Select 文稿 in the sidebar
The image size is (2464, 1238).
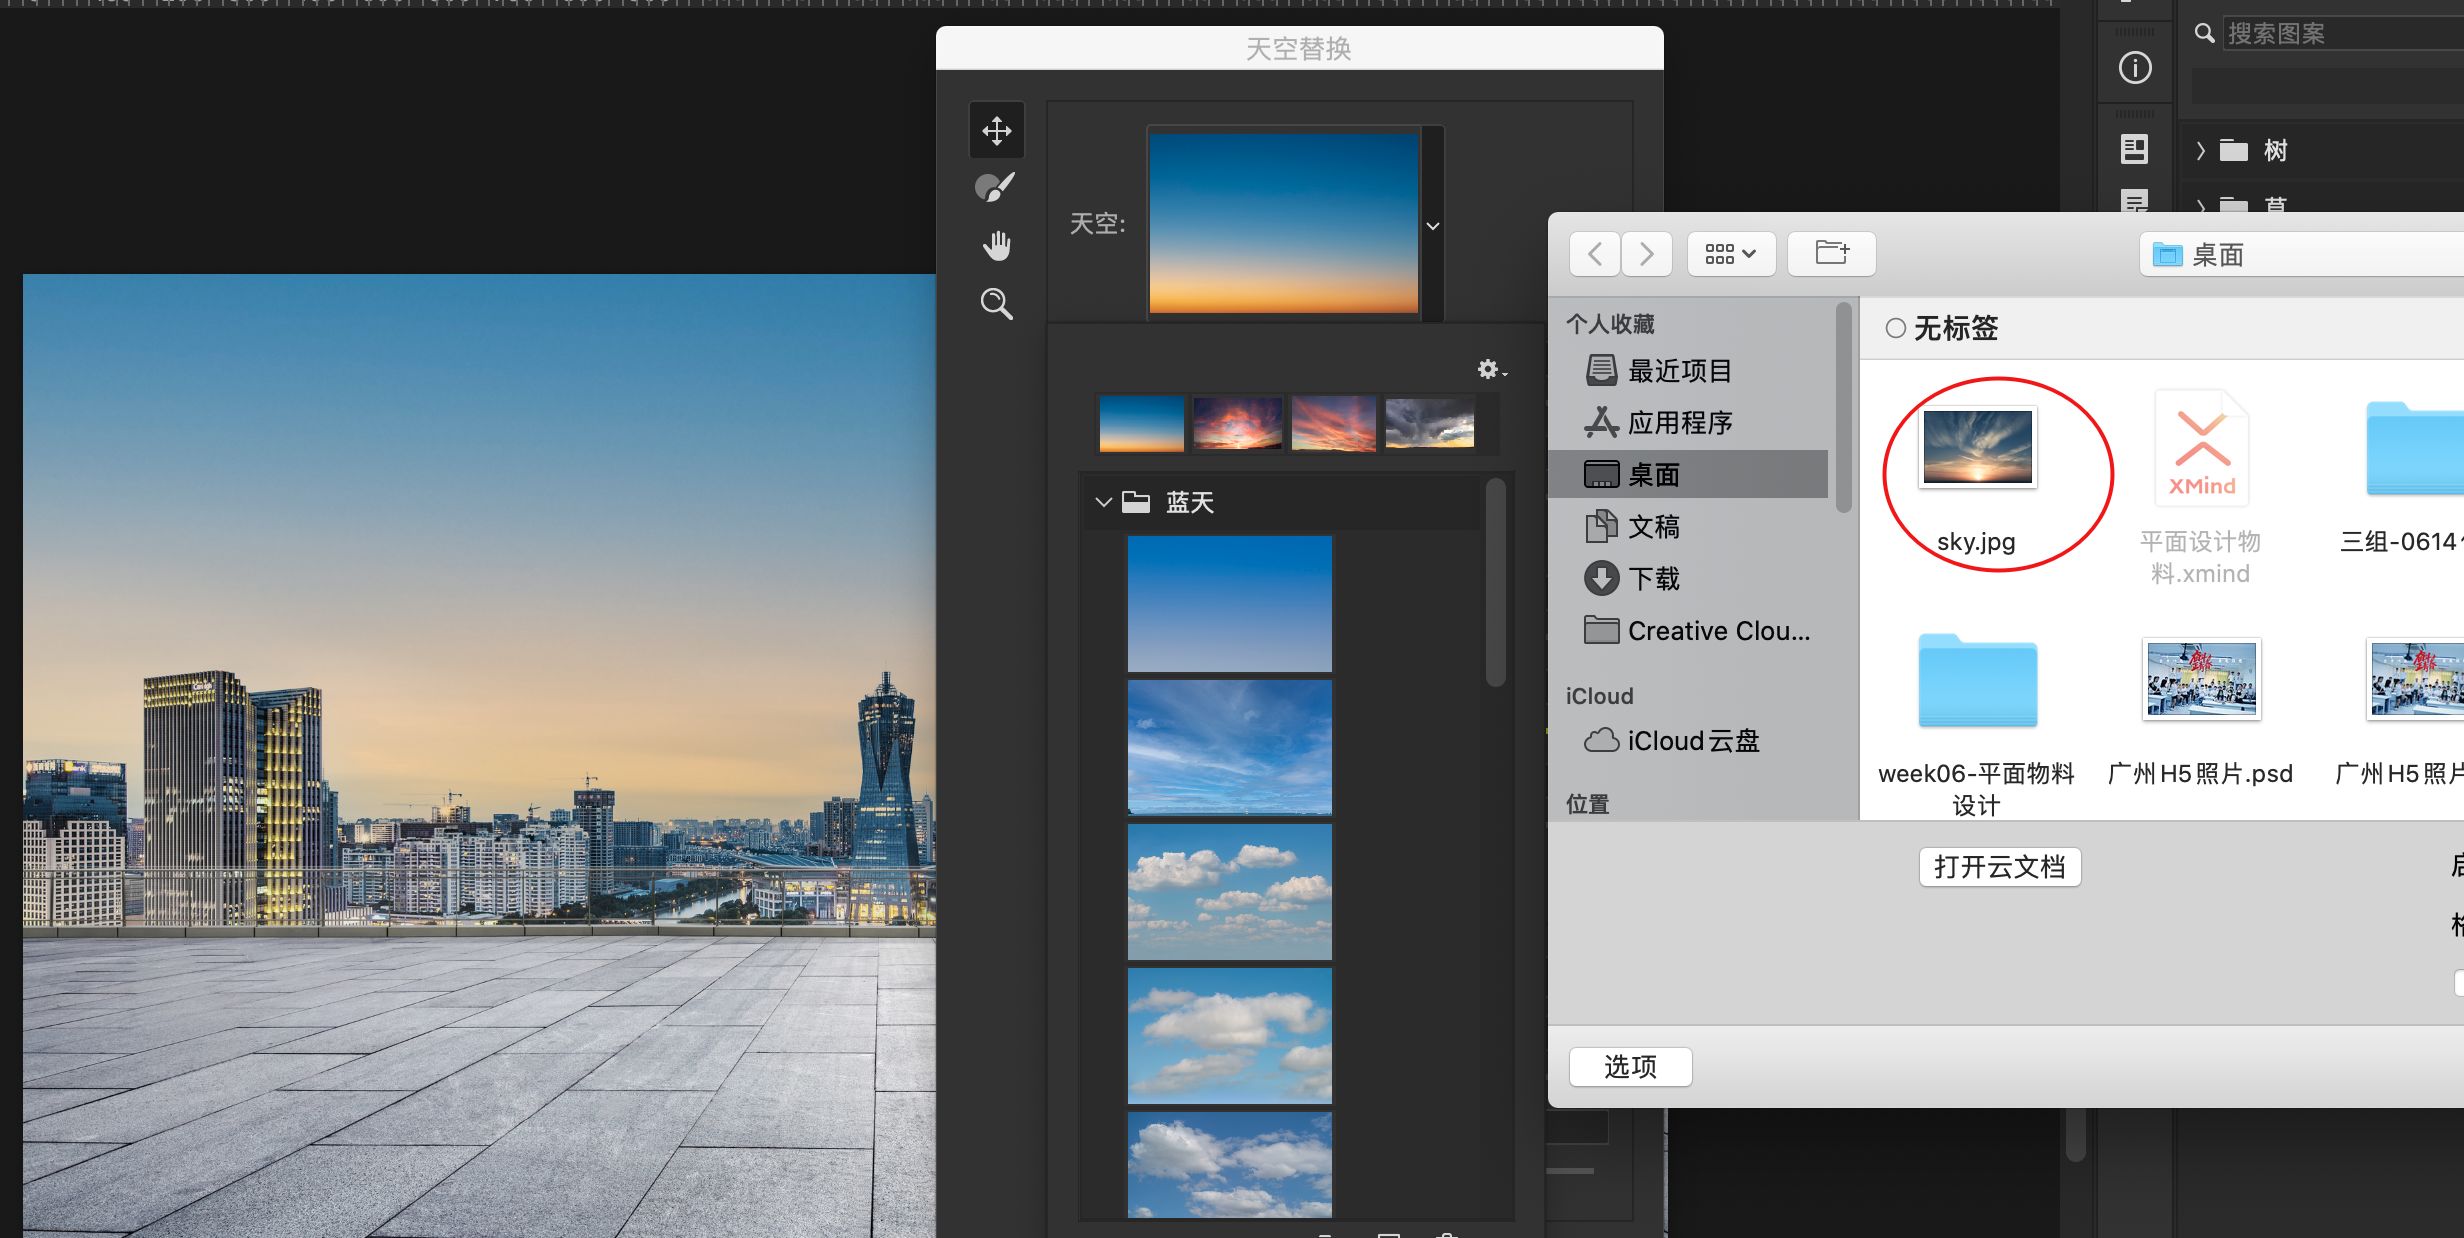tap(1654, 526)
